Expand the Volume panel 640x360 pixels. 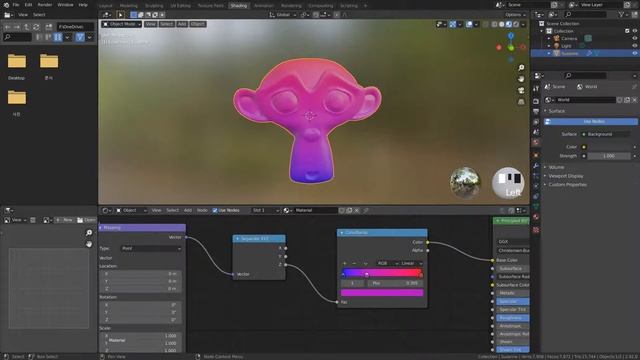(x=556, y=167)
